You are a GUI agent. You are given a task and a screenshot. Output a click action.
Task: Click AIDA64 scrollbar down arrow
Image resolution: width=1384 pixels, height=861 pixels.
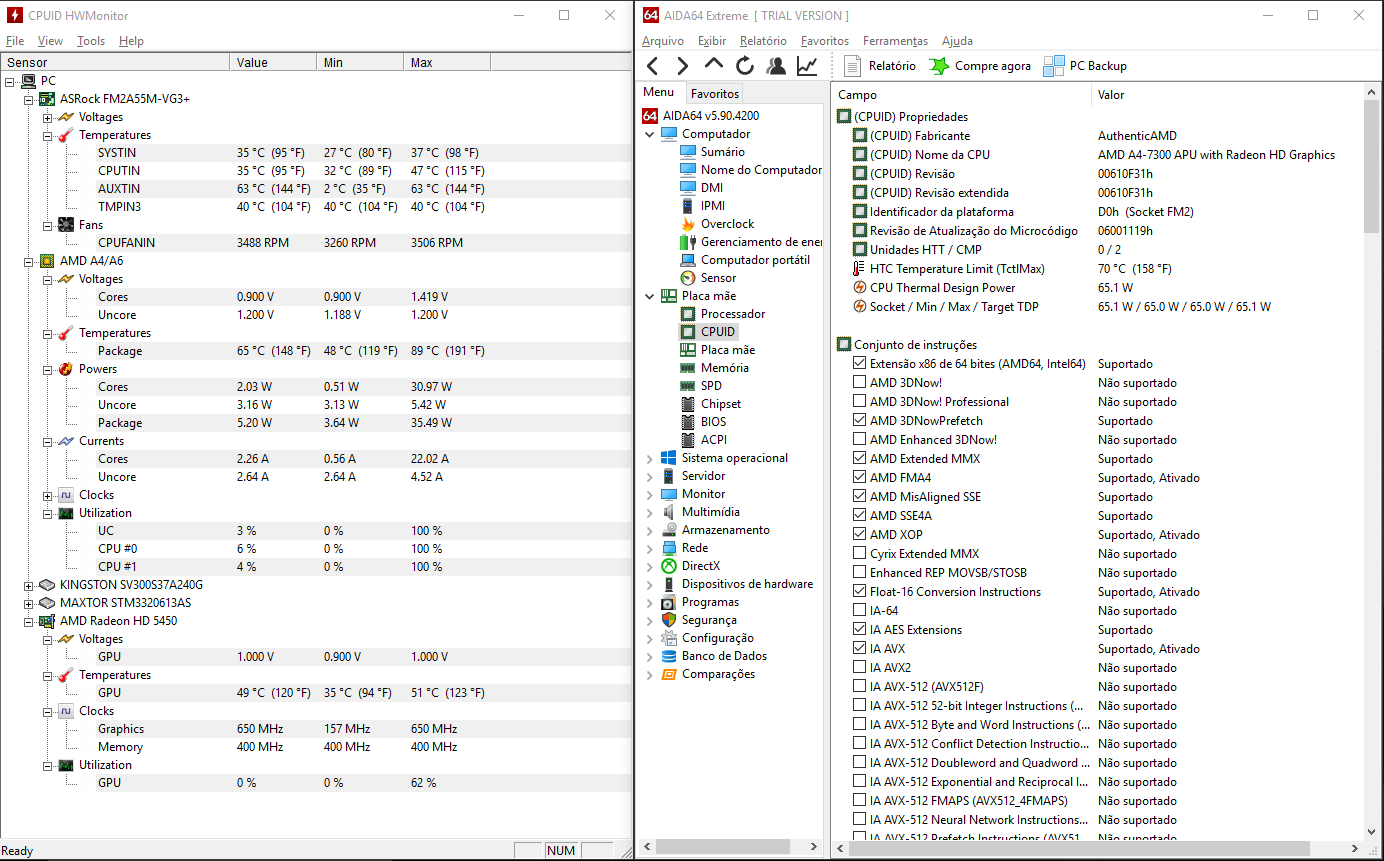[x=1372, y=831]
